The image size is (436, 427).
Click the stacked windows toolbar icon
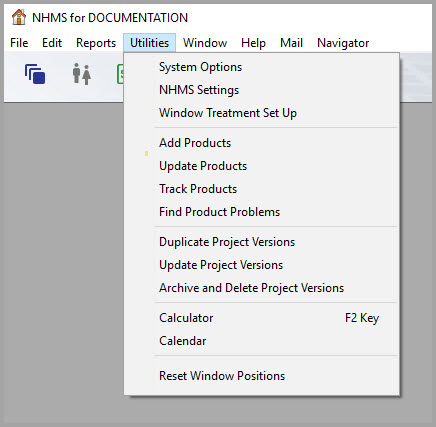(35, 74)
